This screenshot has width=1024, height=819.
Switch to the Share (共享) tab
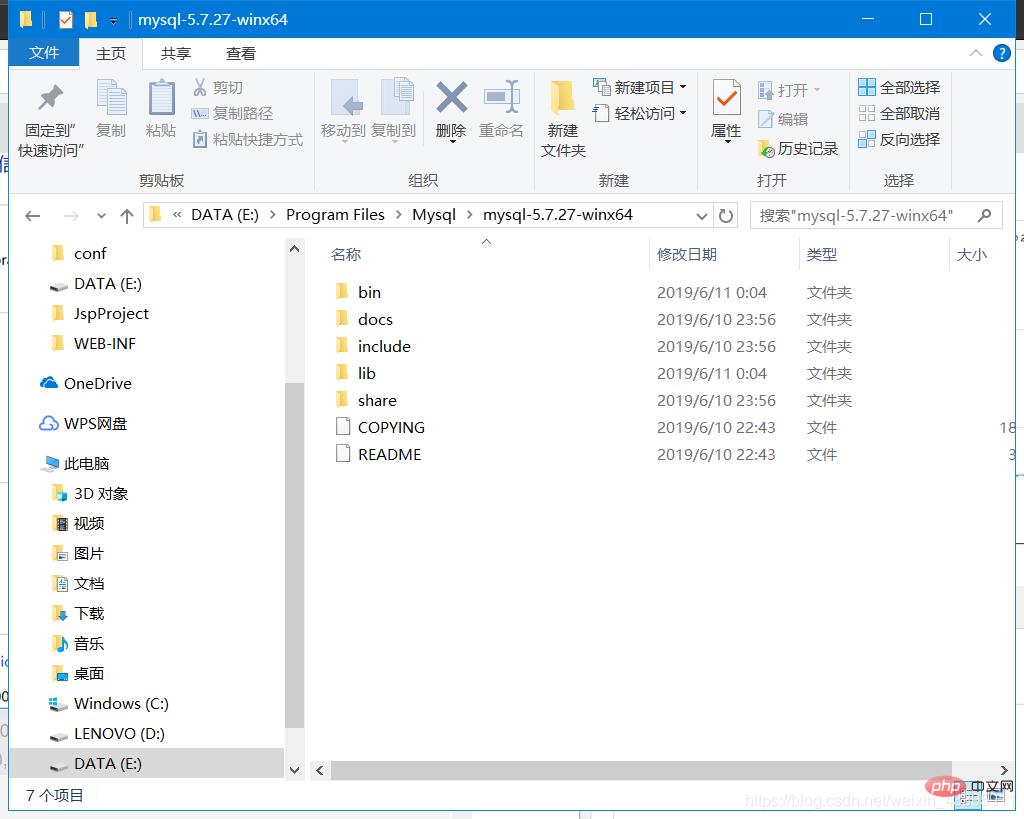pos(176,54)
